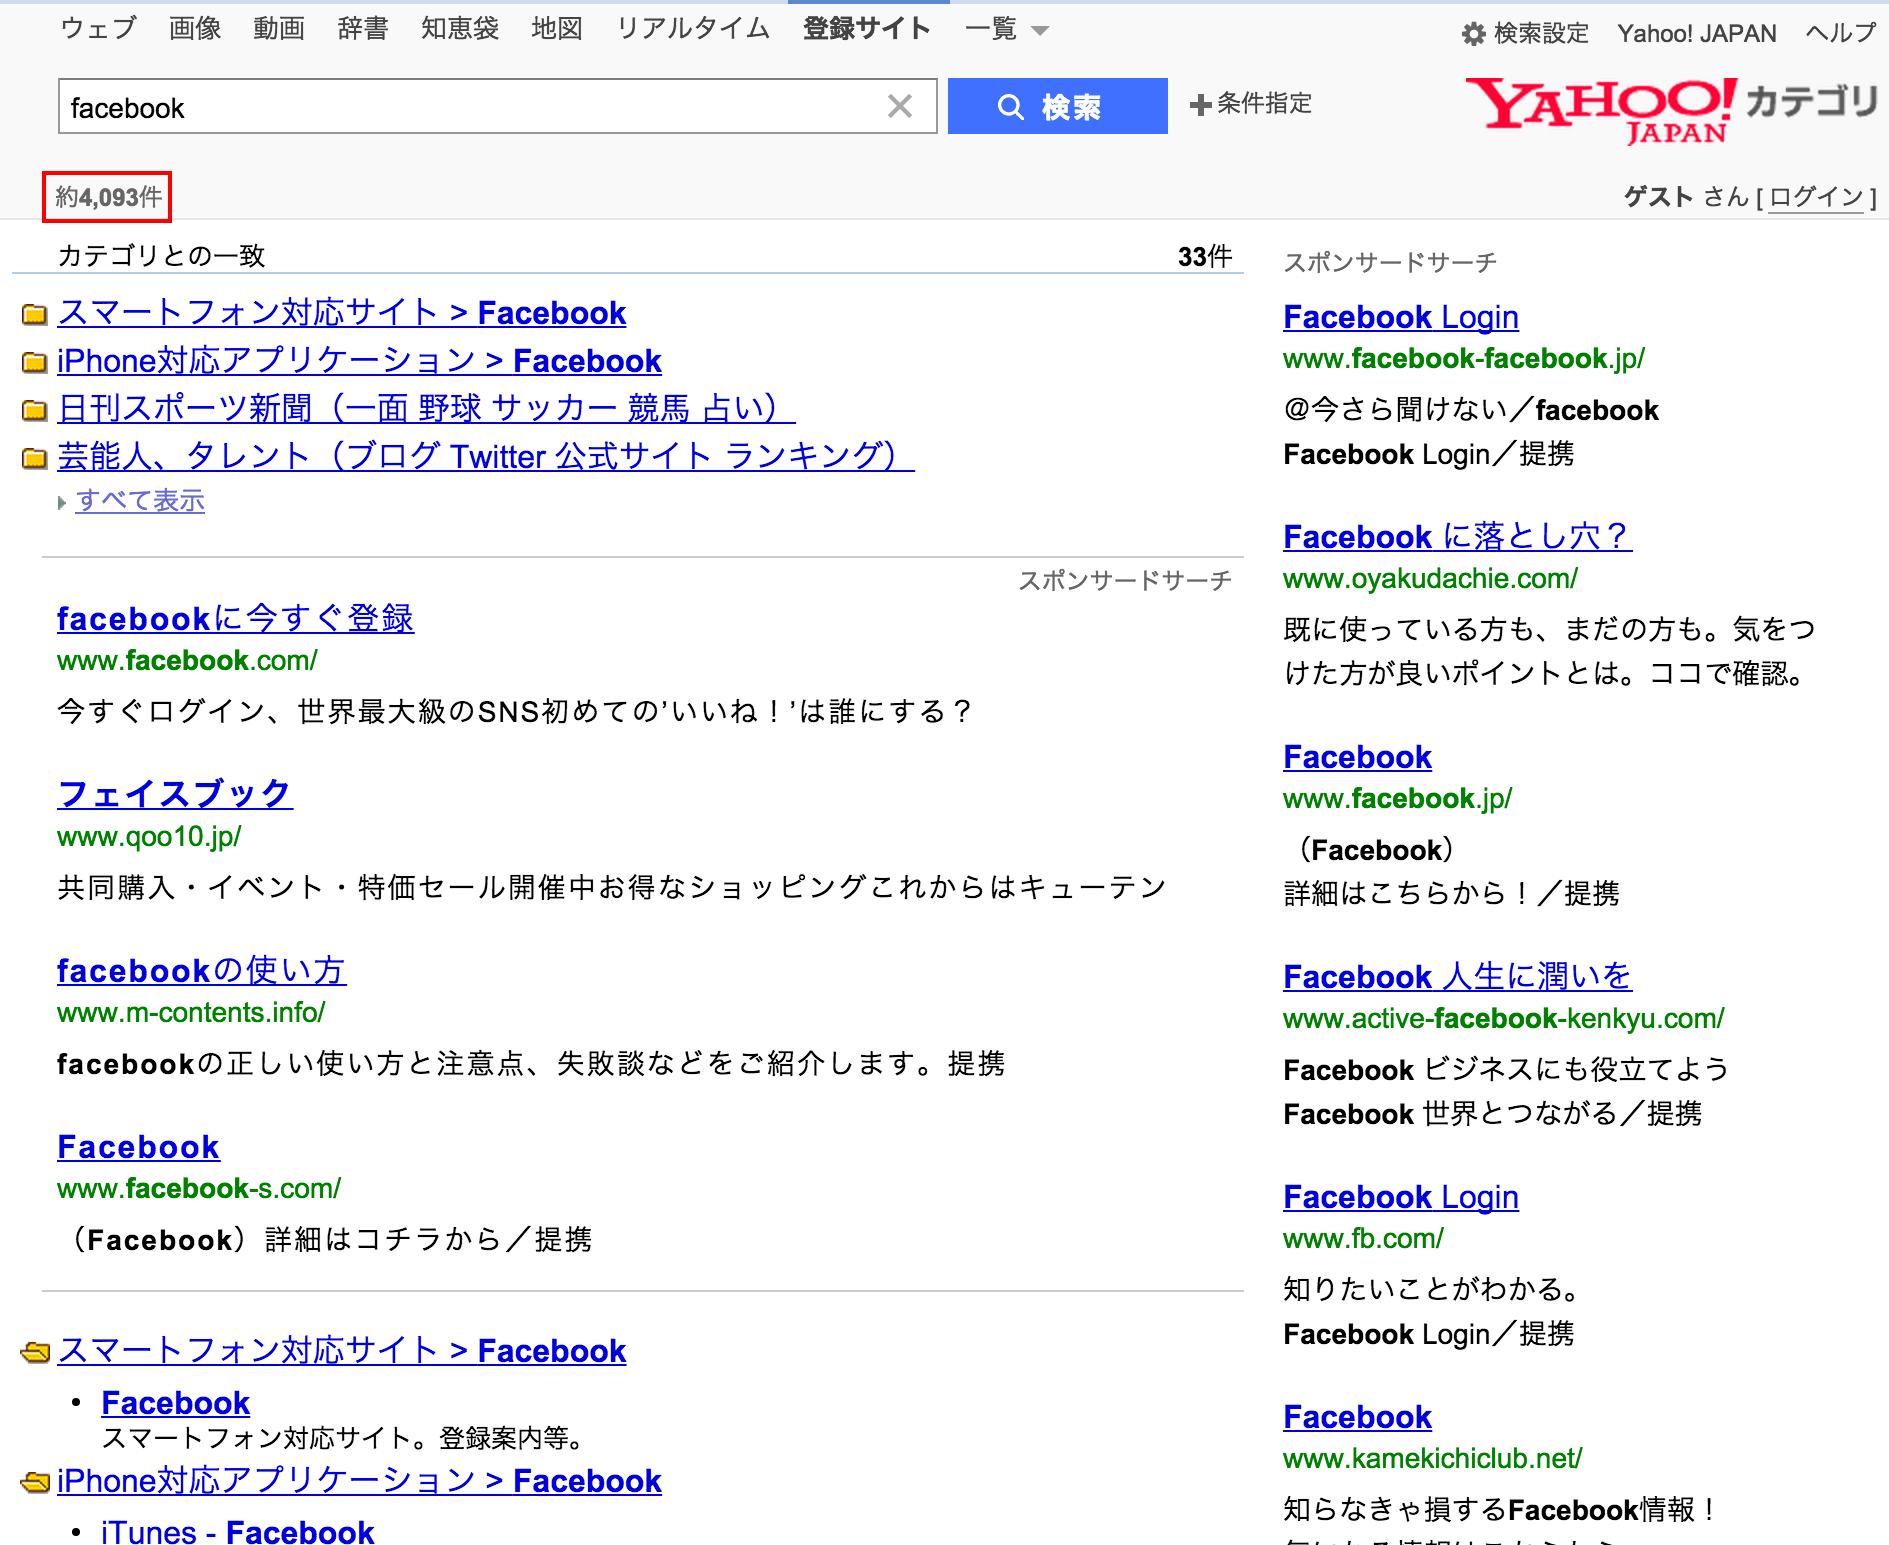Clear the search box with the X icon
1889x1545 pixels.
(x=899, y=107)
